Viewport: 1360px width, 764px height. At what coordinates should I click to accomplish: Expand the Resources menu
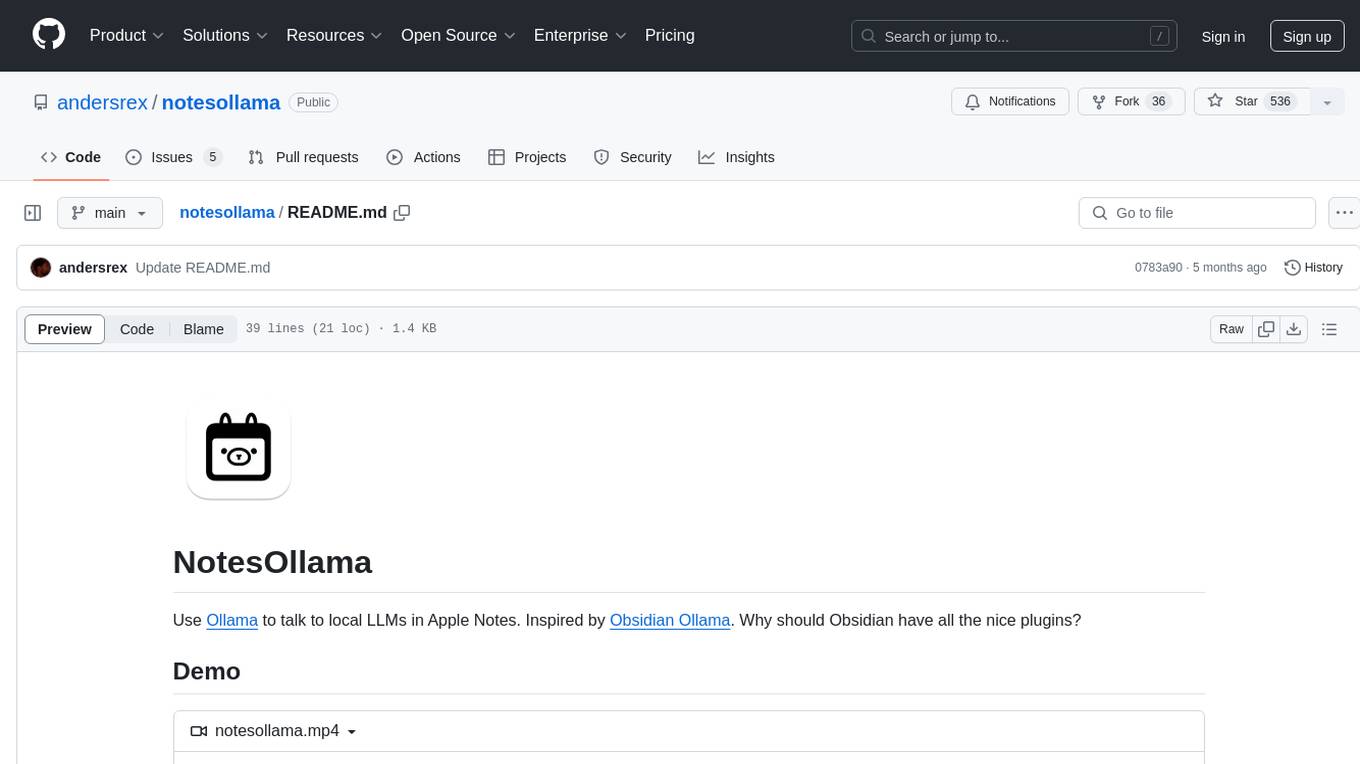334,35
